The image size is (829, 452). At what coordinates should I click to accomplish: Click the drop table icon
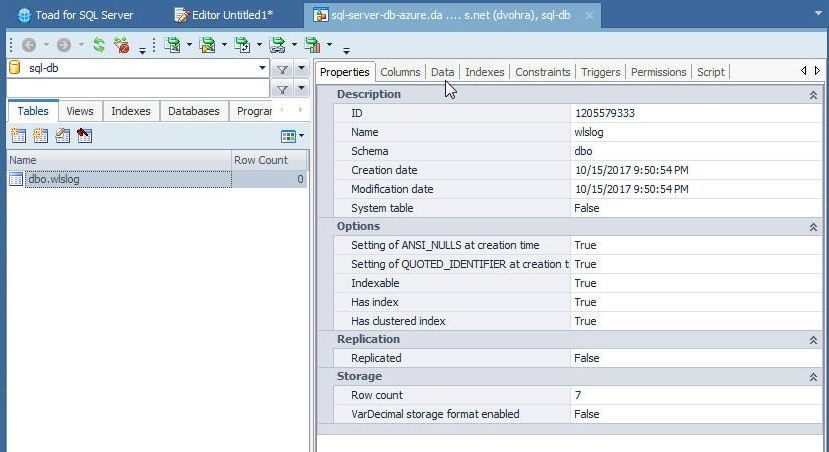click(x=85, y=136)
